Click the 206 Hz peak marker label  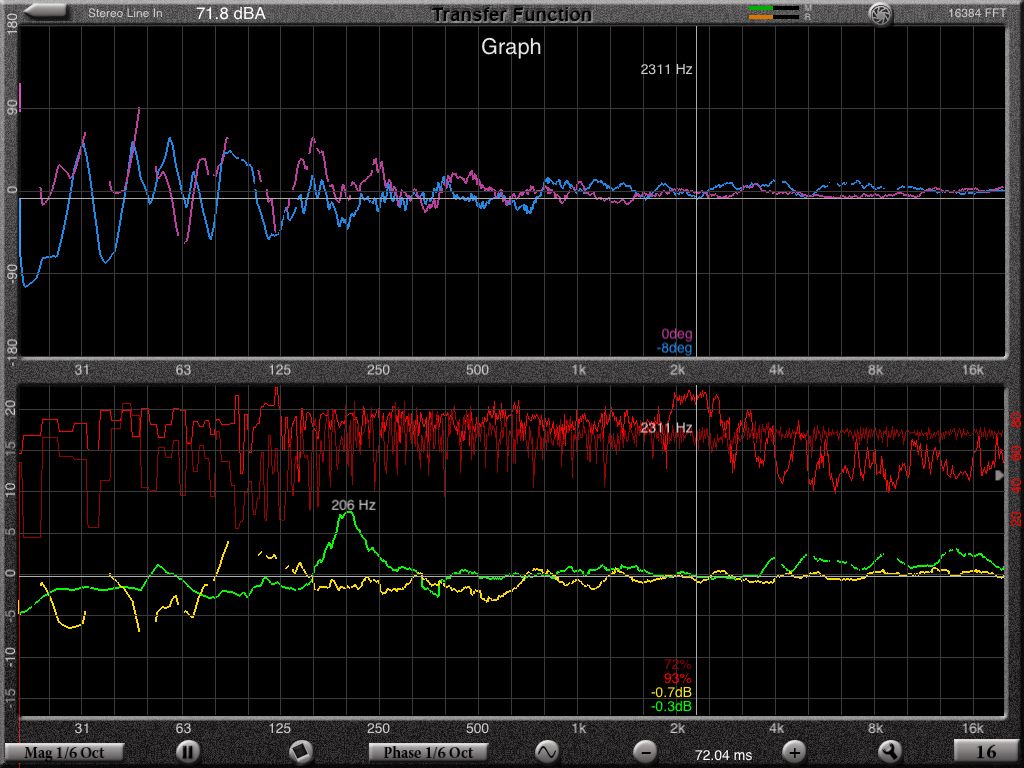pyautogui.click(x=353, y=506)
